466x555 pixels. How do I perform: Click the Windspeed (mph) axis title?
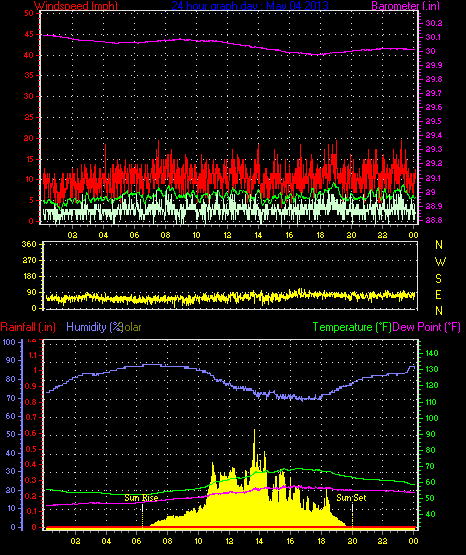pyautogui.click(x=76, y=5)
